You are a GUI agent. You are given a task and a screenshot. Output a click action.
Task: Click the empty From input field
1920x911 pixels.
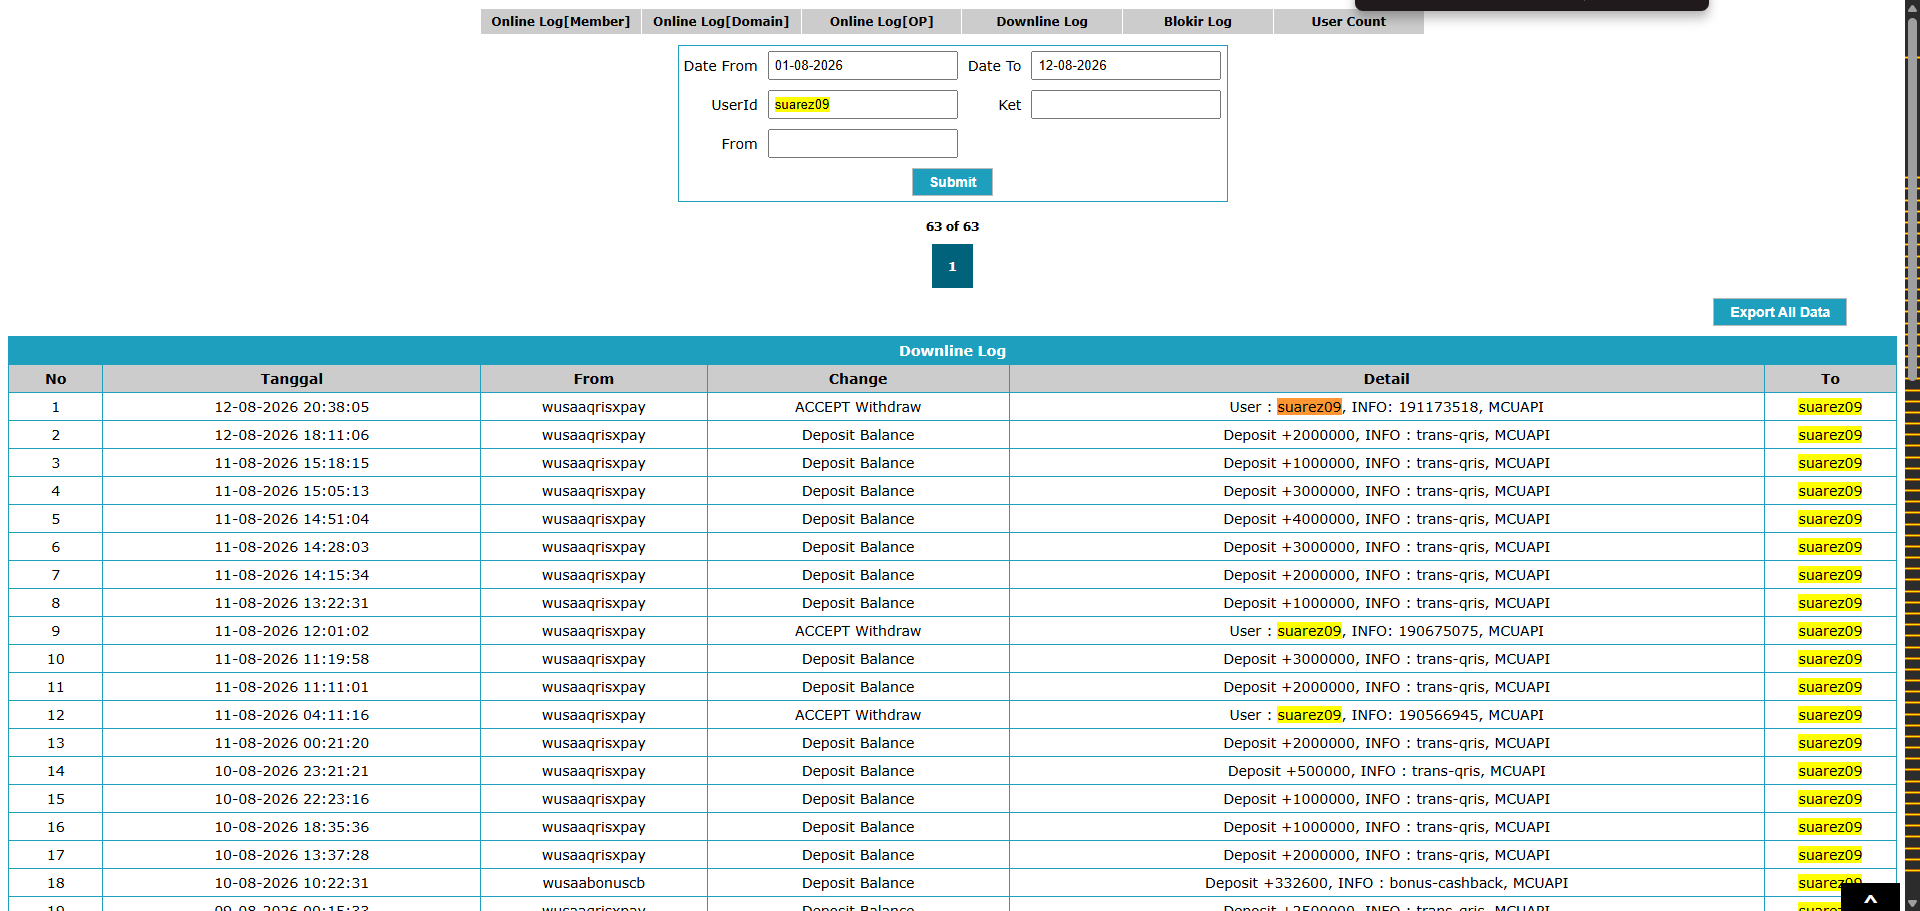coord(862,144)
